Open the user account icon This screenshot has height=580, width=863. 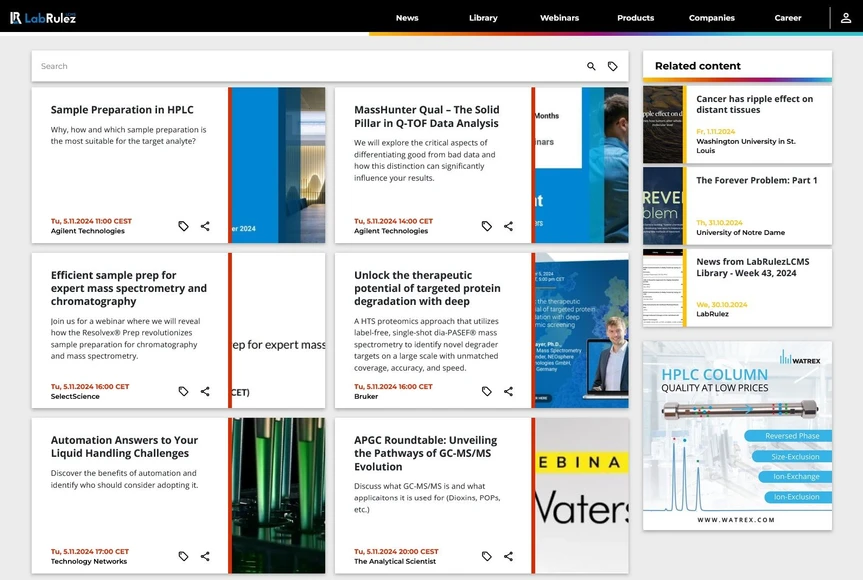846,18
